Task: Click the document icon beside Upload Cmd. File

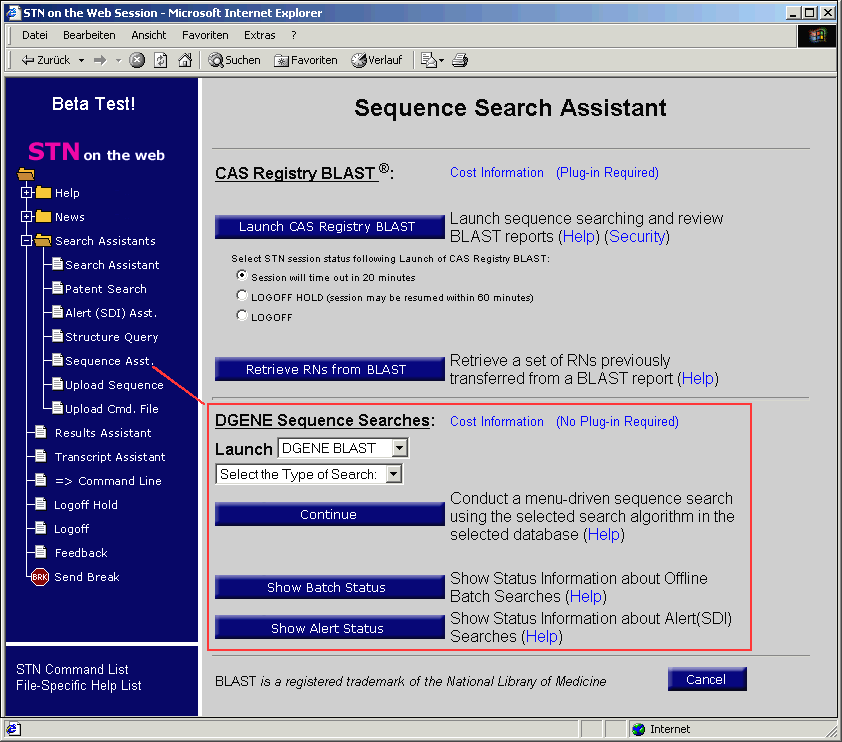Action: pyautogui.click(x=57, y=408)
